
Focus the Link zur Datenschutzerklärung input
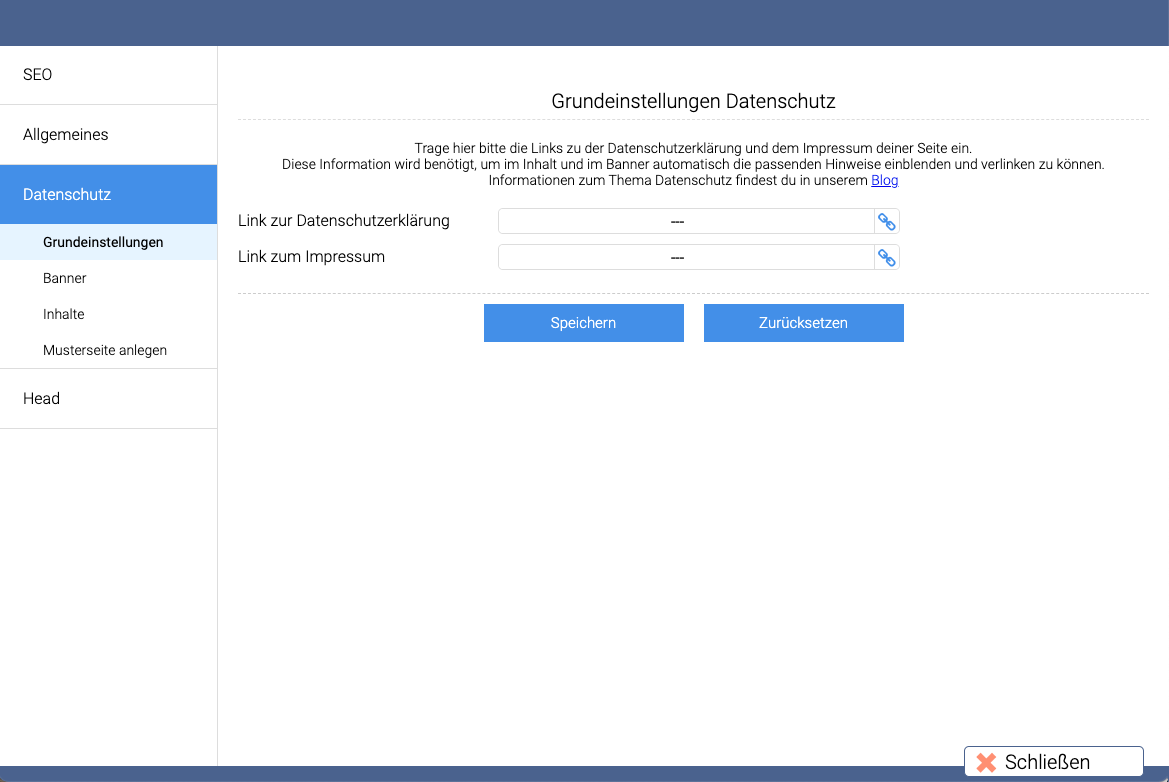point(686,221)
